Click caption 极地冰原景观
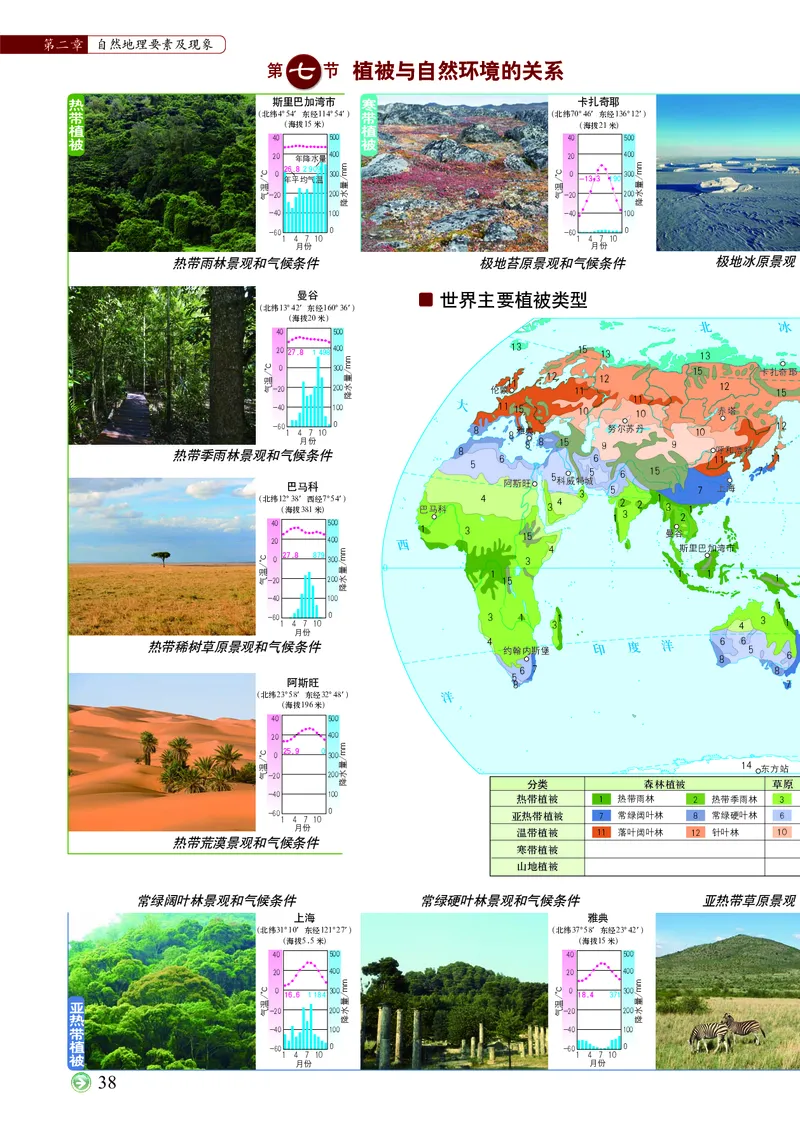800x1138 pixels. click(x=756, y=262)
